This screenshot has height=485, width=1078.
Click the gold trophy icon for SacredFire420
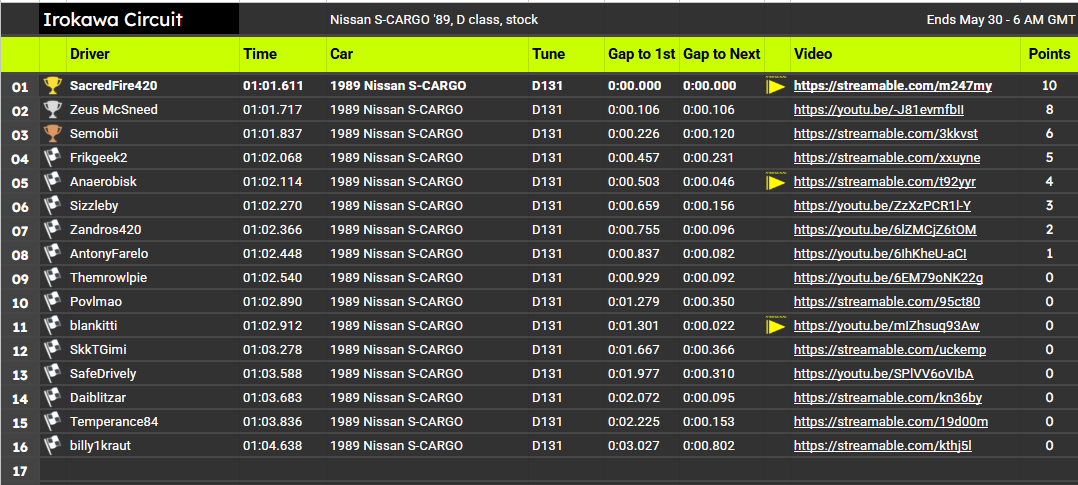click(x=52, y=86)
